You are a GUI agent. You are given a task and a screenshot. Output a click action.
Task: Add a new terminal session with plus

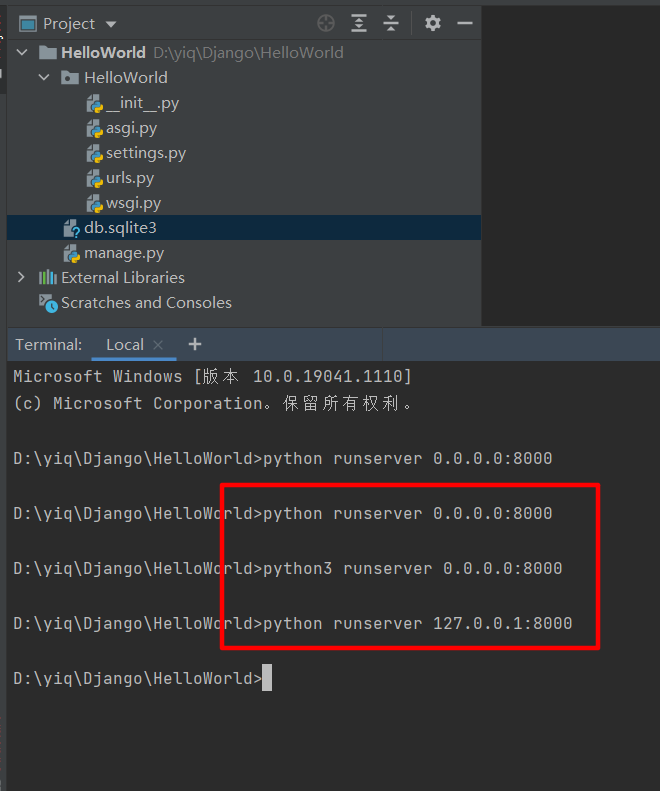tap(195, 344)
